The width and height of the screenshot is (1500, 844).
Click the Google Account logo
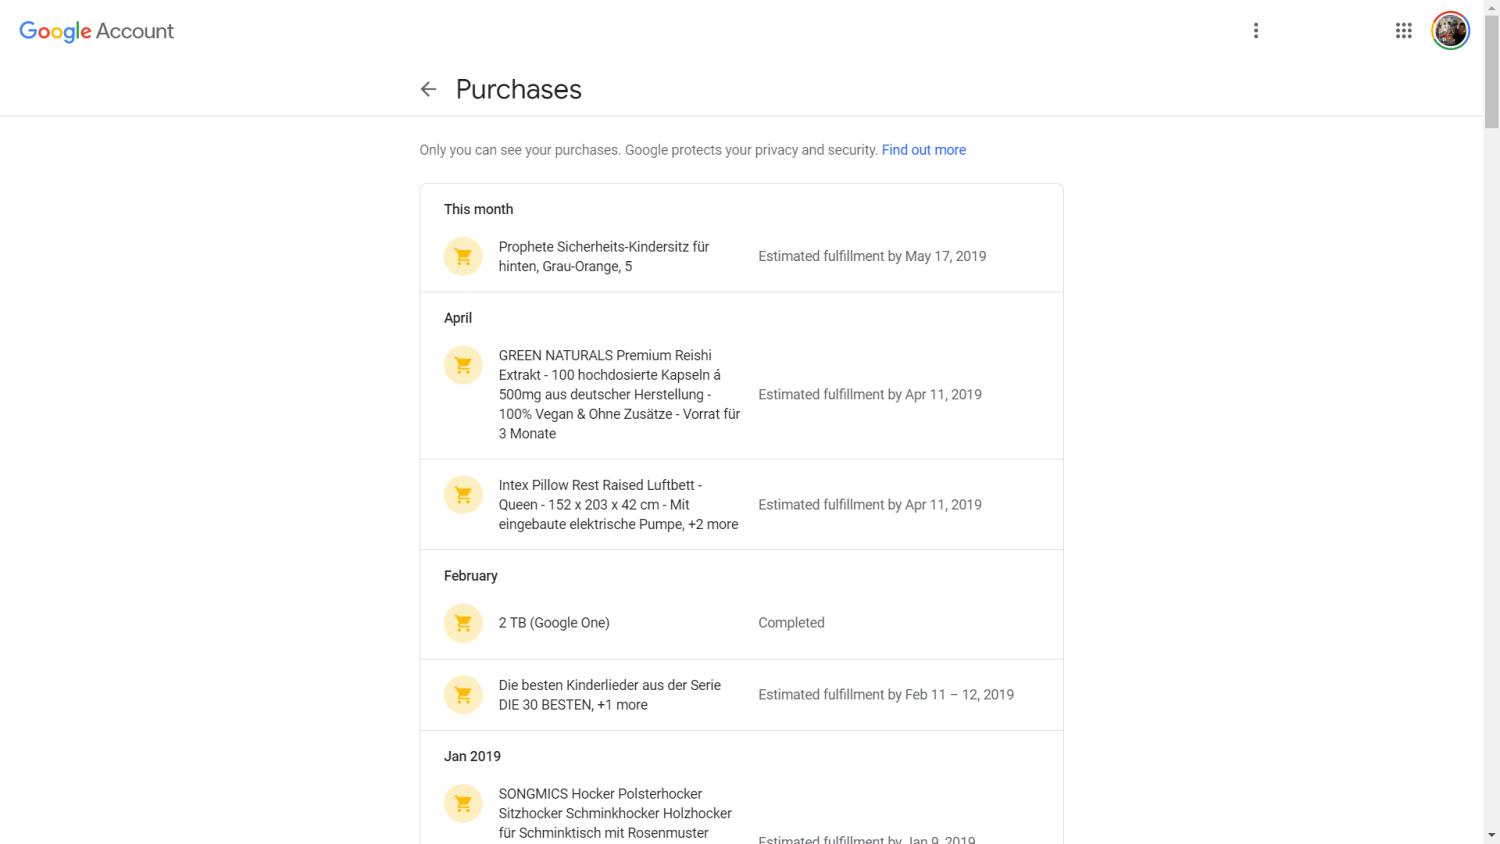(96, 31)
